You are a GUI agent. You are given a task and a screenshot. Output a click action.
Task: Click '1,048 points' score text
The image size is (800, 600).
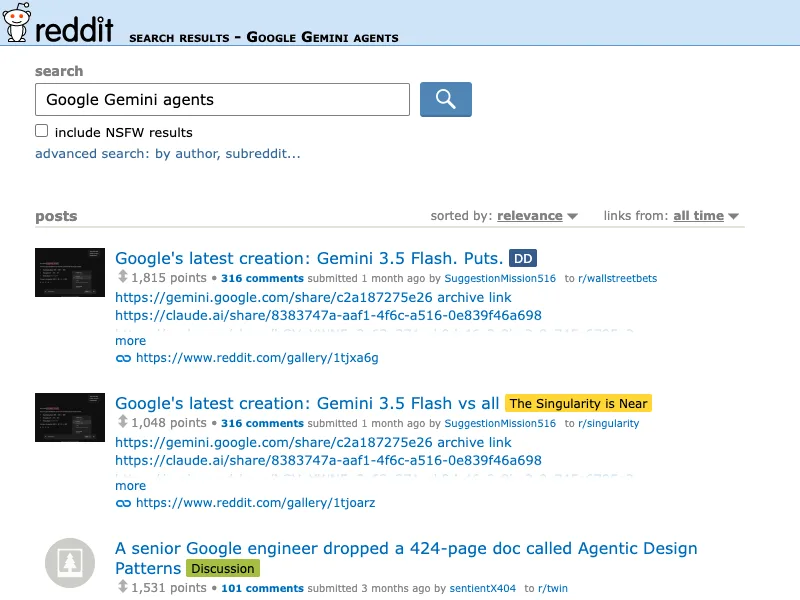[169, 423]
